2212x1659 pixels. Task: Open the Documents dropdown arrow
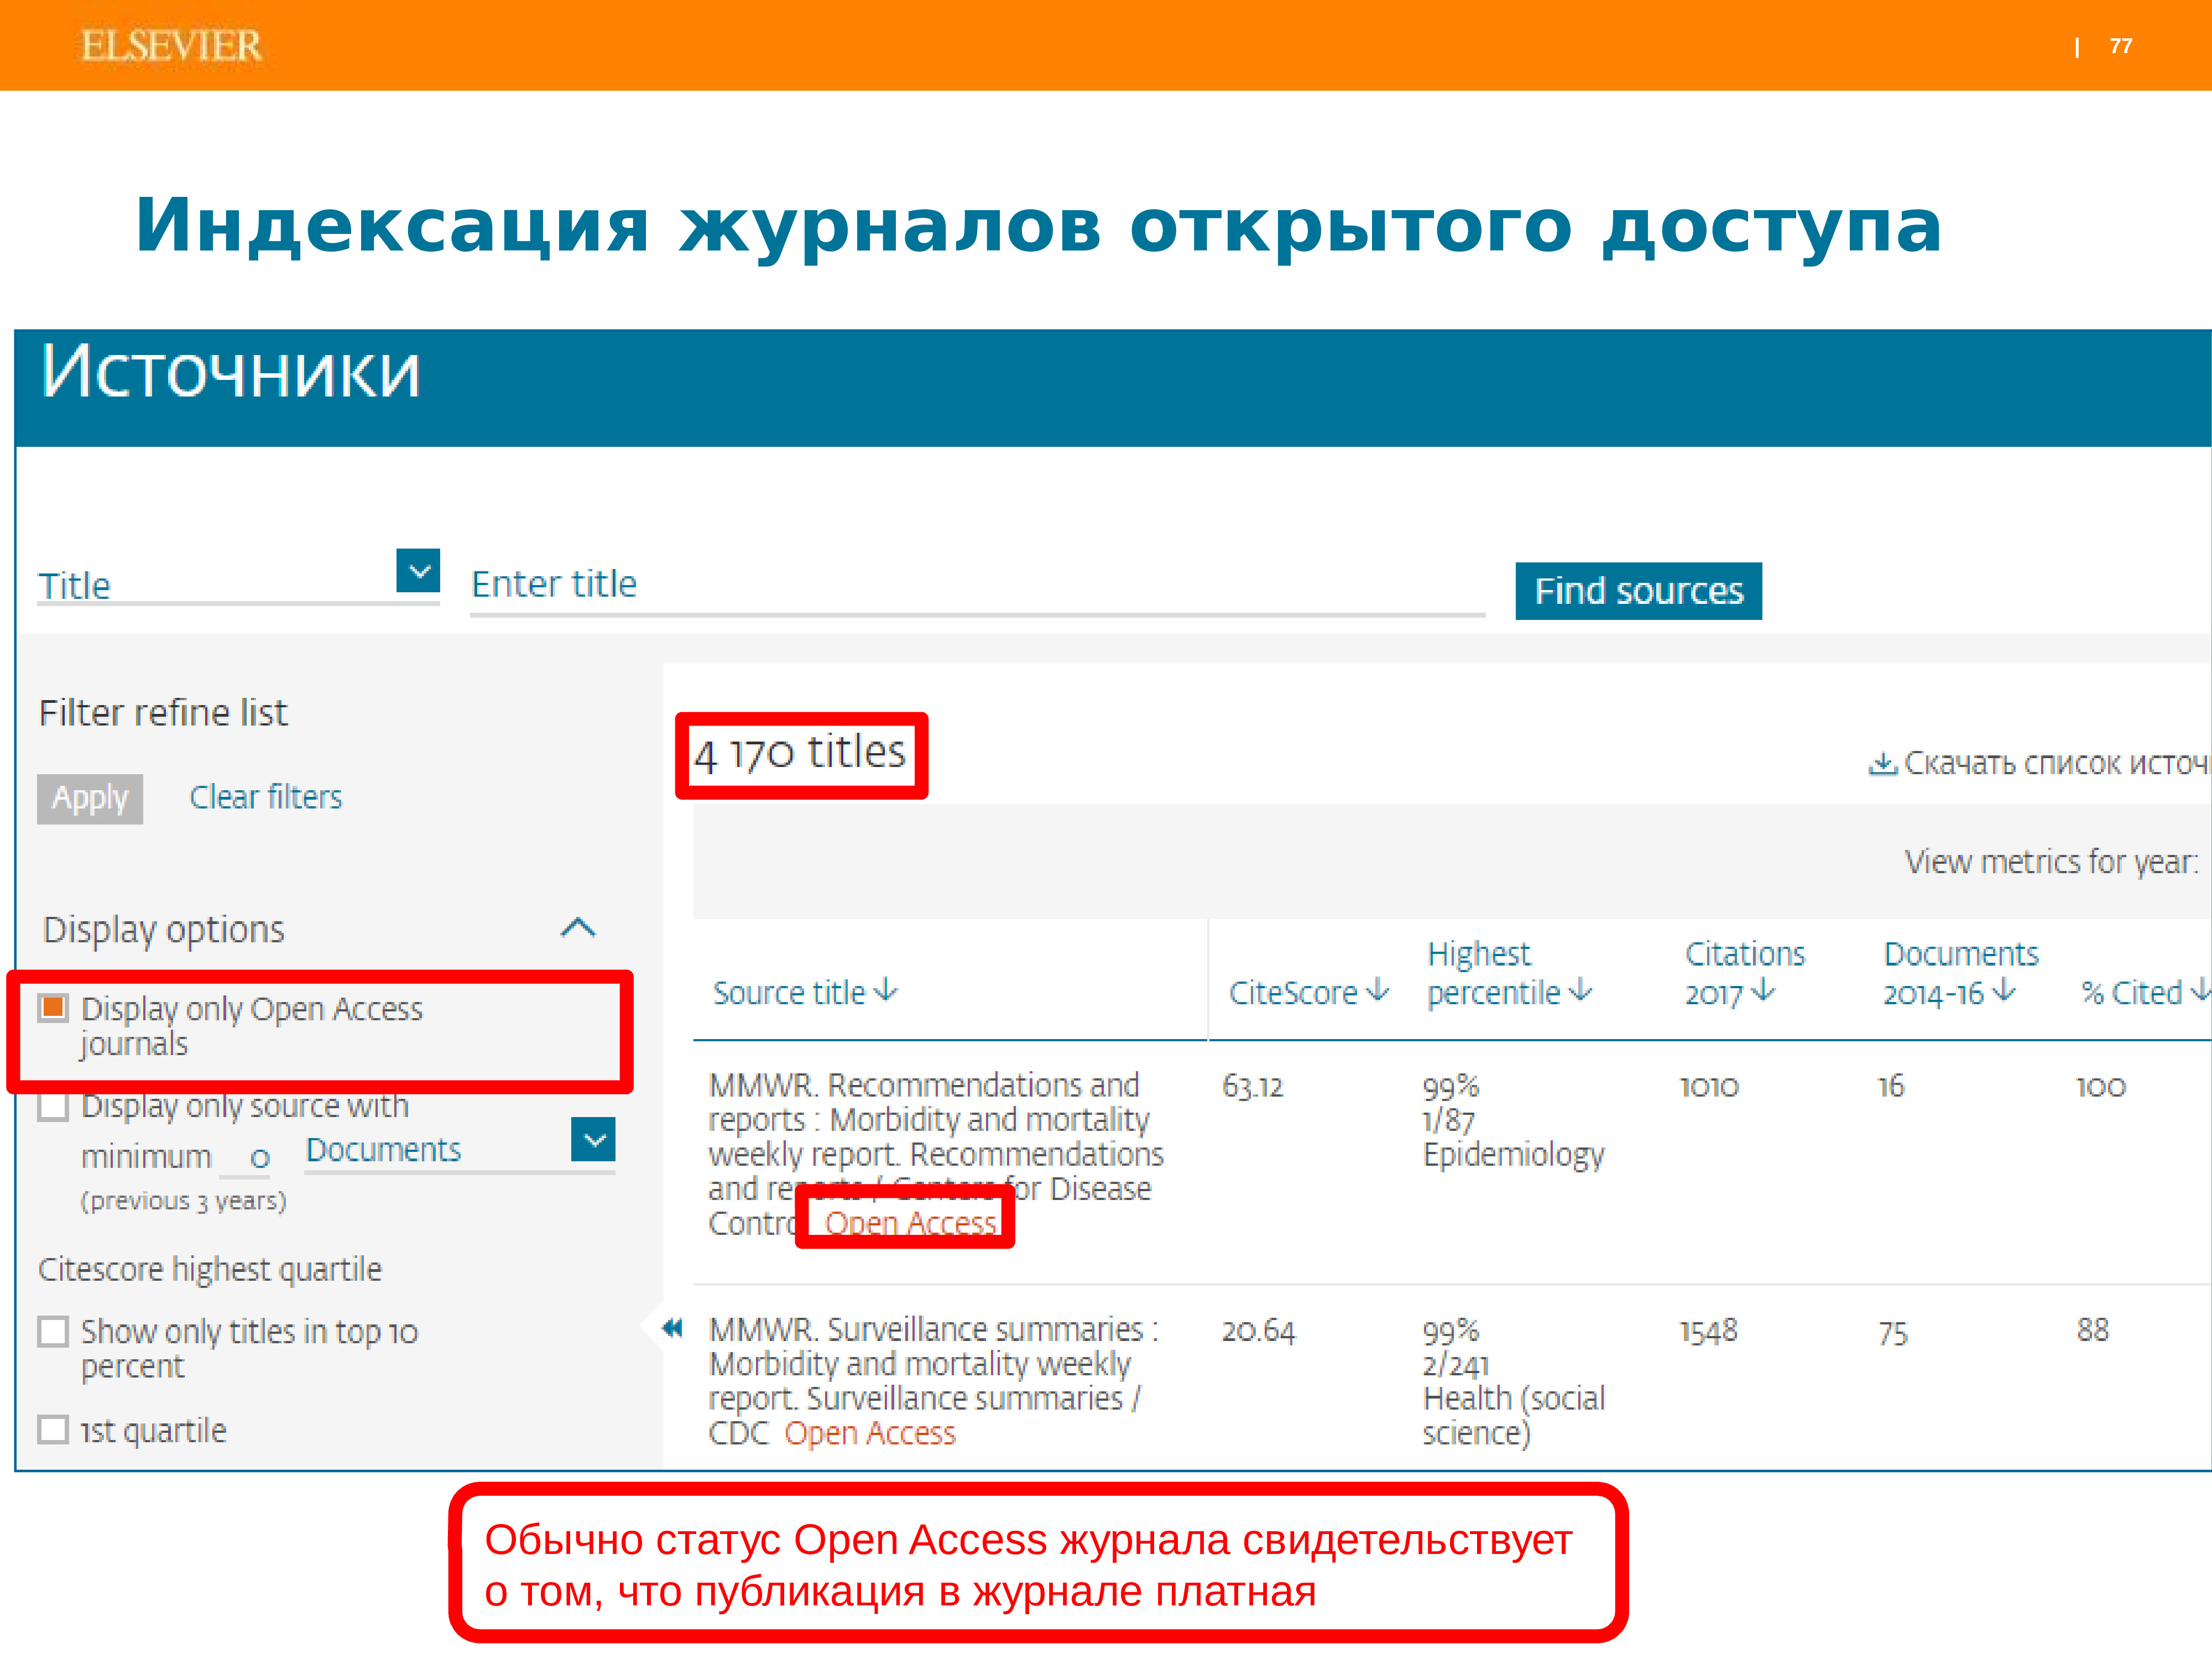(593, 1139)
